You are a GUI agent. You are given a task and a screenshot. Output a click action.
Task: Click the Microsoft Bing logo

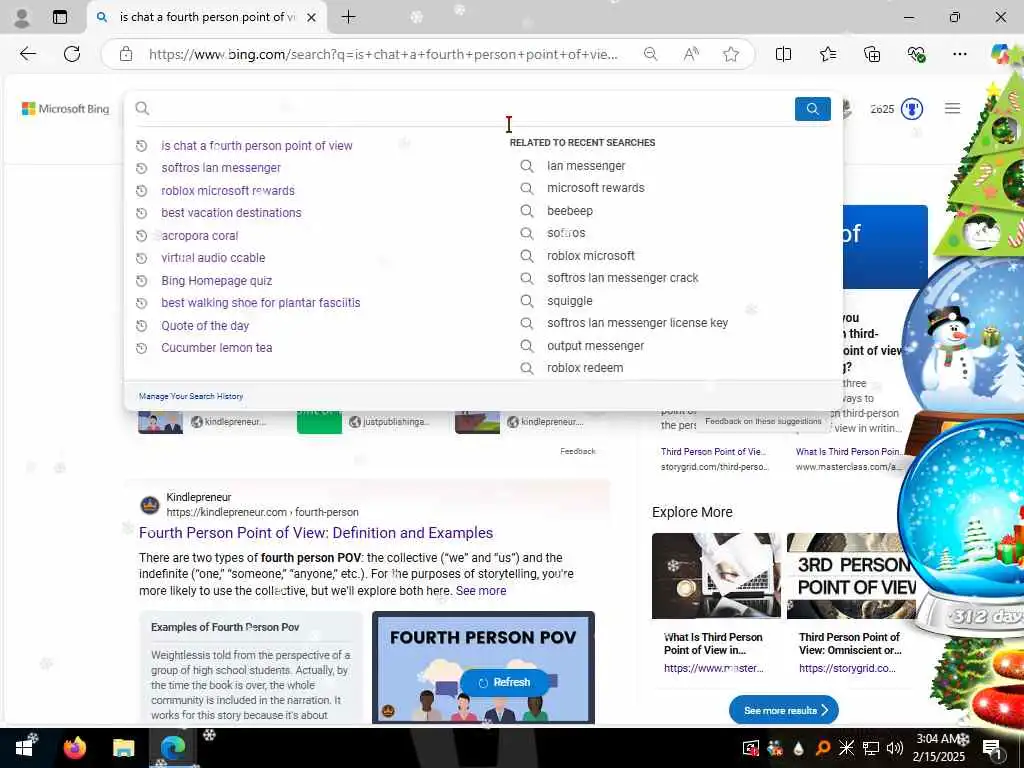click(x=65, y=108)
